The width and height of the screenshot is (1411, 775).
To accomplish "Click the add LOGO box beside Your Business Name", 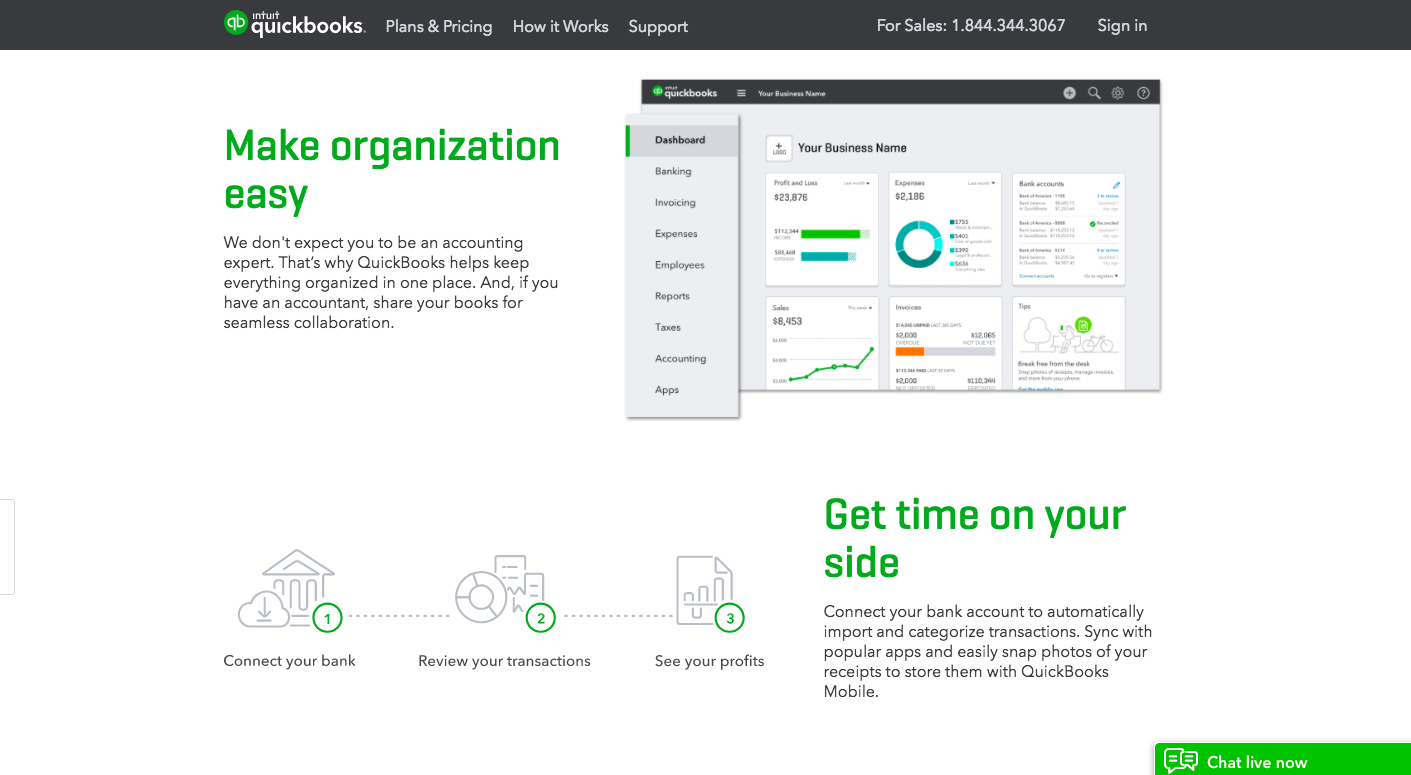I will pyautogui.click(x=779, y=148).
